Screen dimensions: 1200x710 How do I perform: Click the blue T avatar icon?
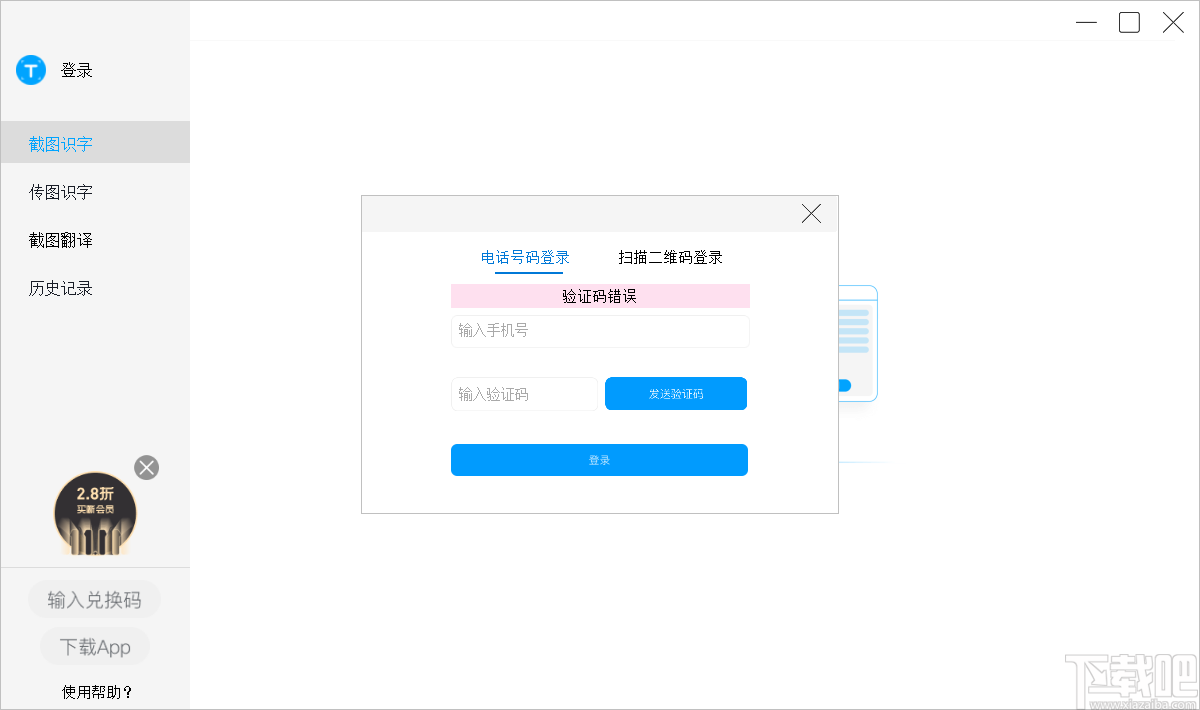coord(30,70)
